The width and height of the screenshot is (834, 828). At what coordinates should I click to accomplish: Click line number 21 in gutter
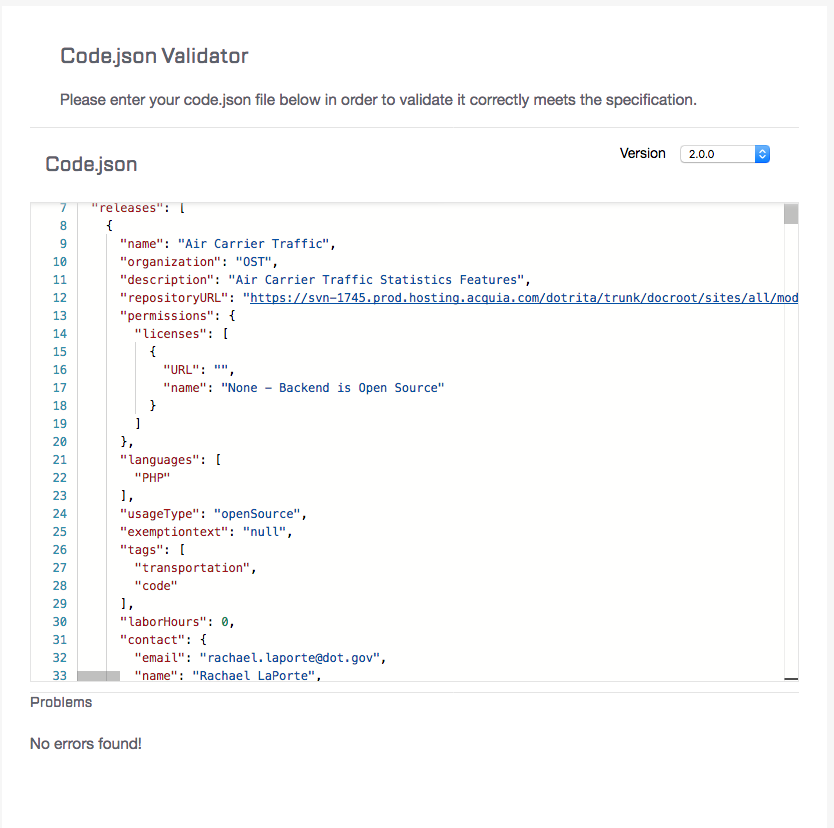pos(60,460)
